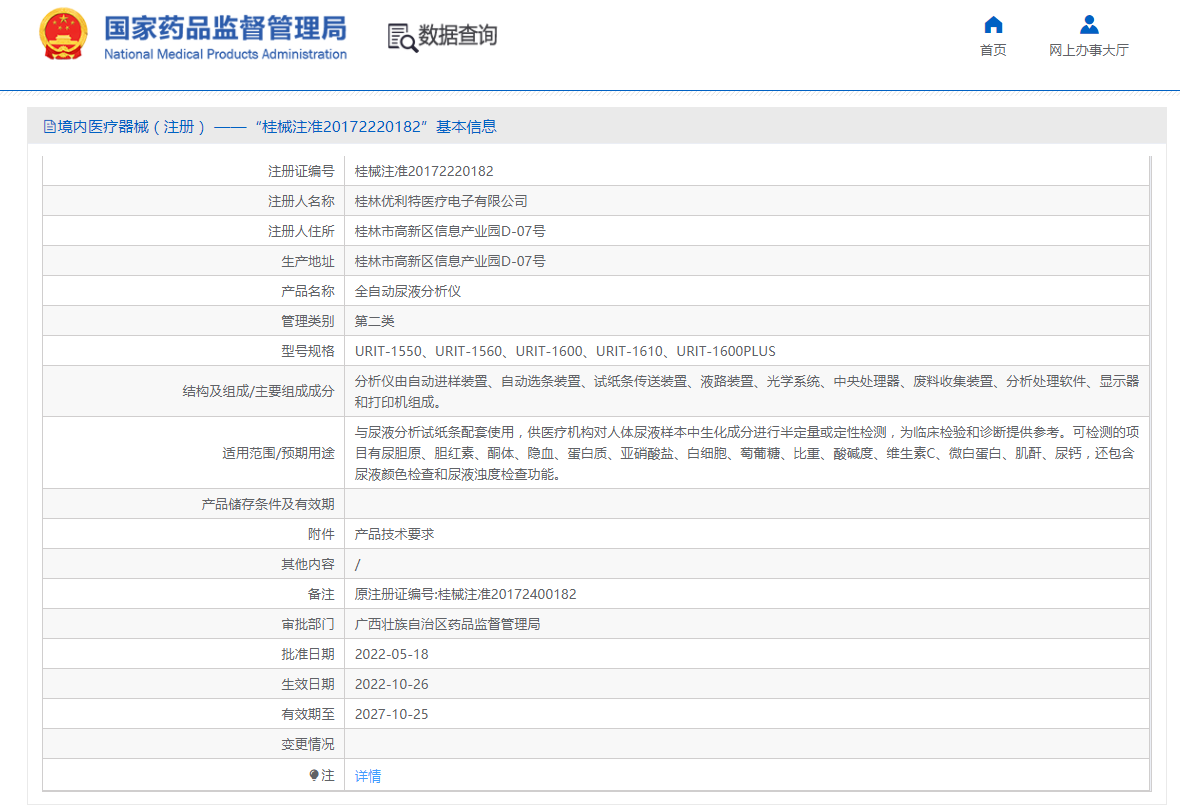
Task: Click the home house icon
Action: pos(993,25)
